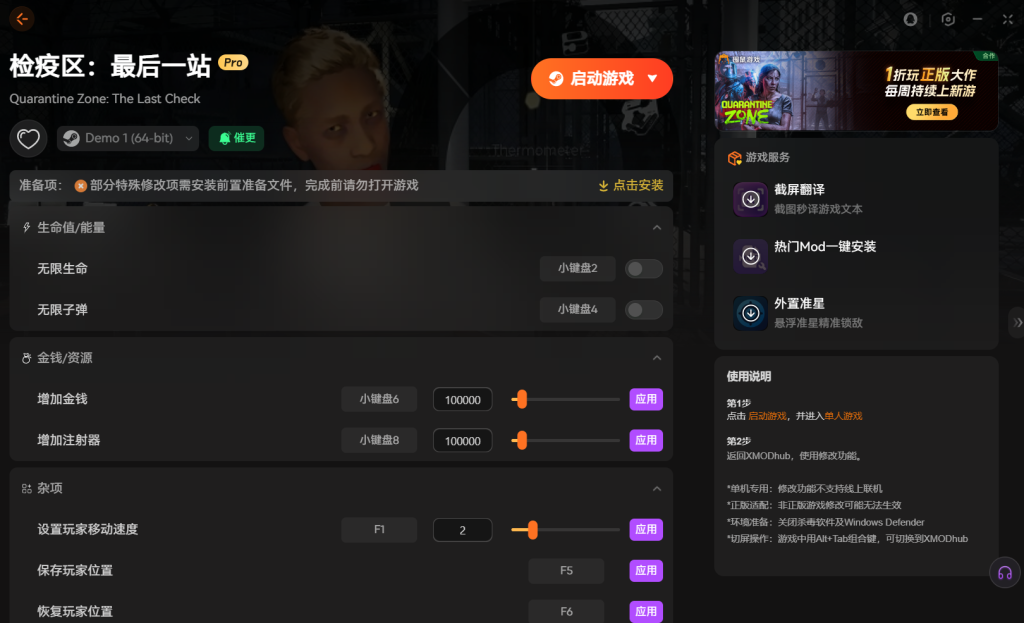This screenshot has width=1024, height=623.
Task: Click the orange back arrow icon
Action: (x=22, y=19)
